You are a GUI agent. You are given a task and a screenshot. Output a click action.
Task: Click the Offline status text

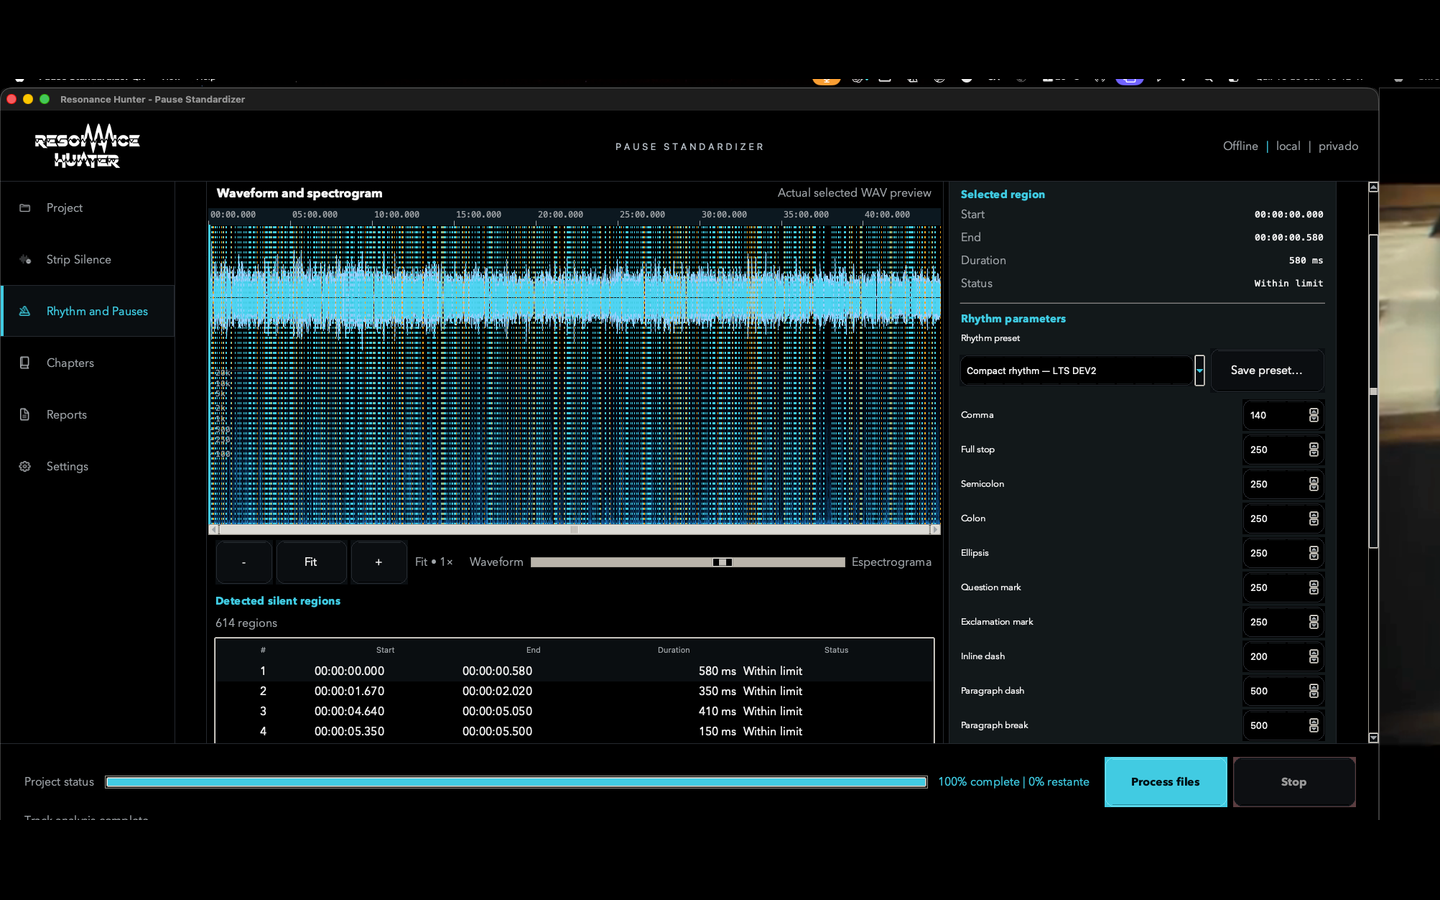(x=1240, y=146)
